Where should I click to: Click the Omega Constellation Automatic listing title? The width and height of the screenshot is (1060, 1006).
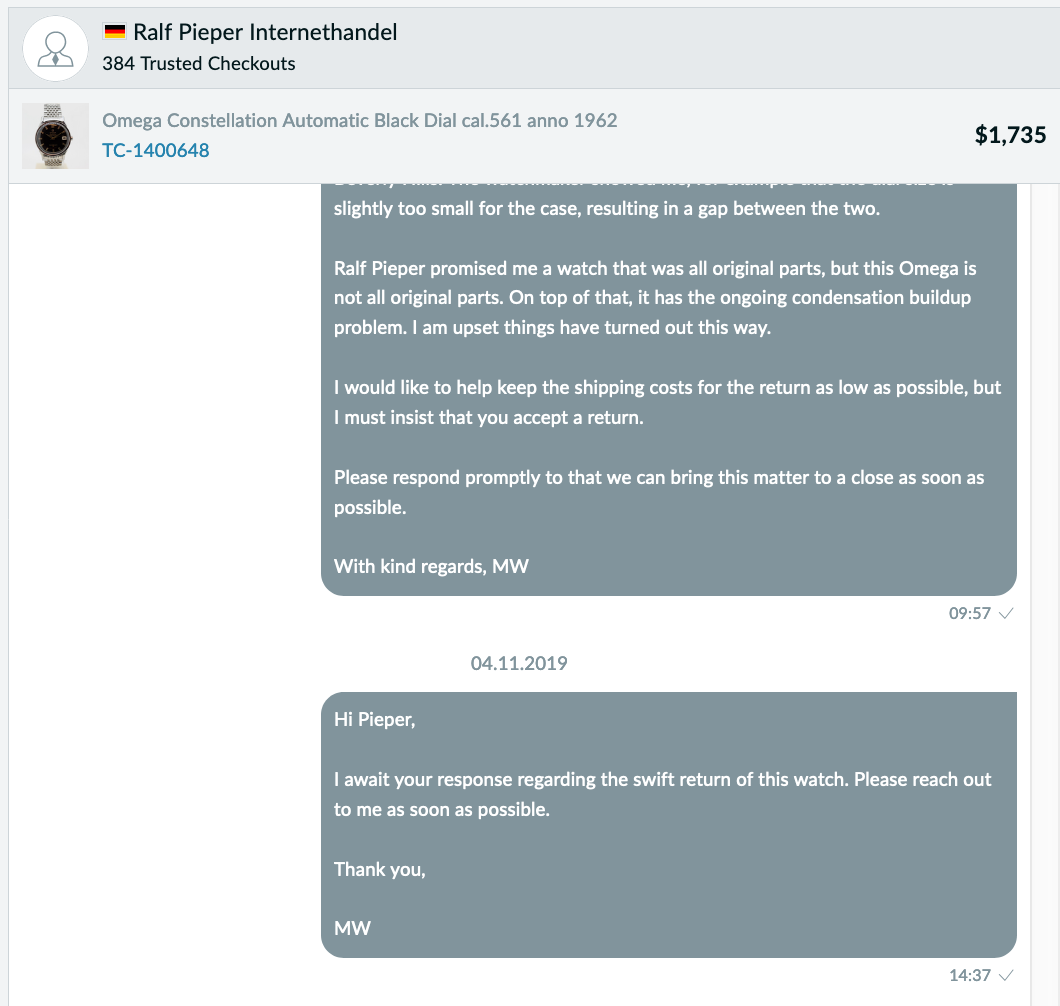[x=360, y=120]
